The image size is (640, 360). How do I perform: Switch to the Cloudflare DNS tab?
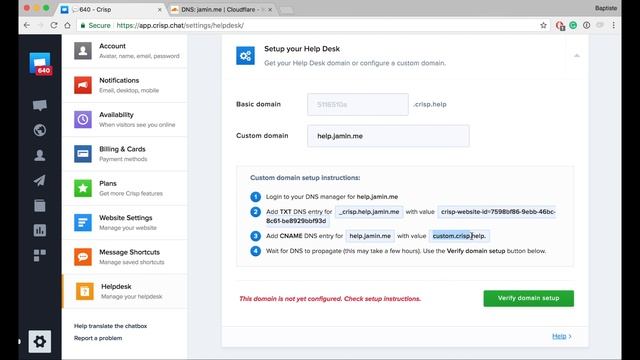pos(222,9)
